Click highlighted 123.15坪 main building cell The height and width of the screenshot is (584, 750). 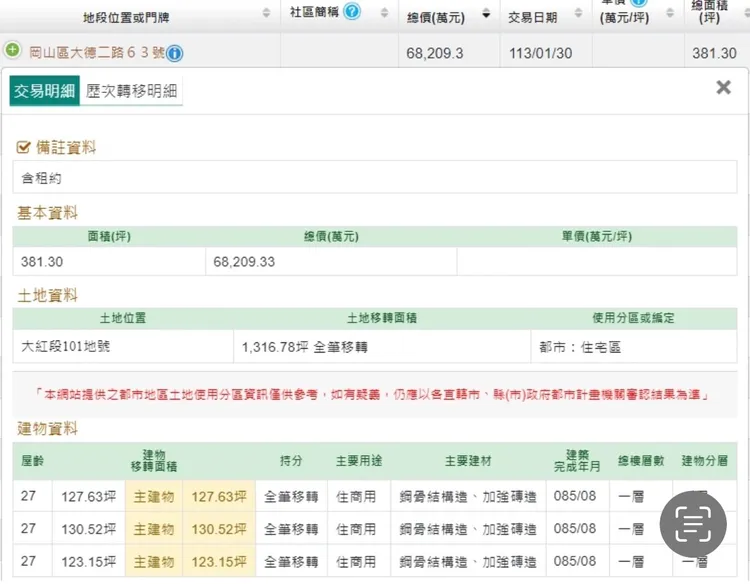tap(219, 562)
